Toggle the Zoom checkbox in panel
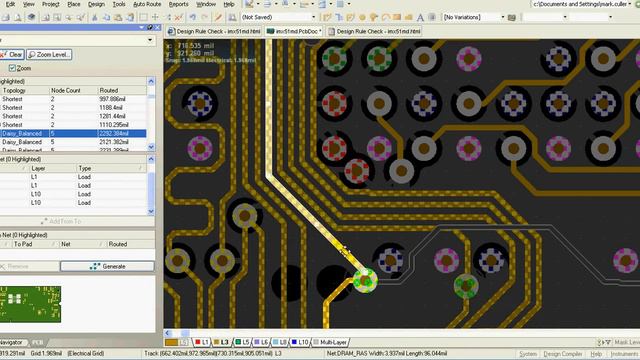640x360 pixels. point(12,68)
